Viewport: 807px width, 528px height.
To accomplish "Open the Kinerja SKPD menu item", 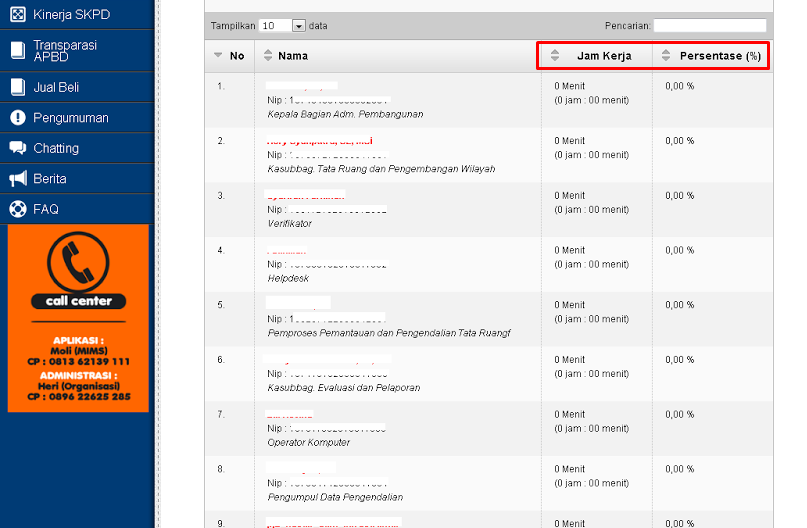I will coord(77,14).
